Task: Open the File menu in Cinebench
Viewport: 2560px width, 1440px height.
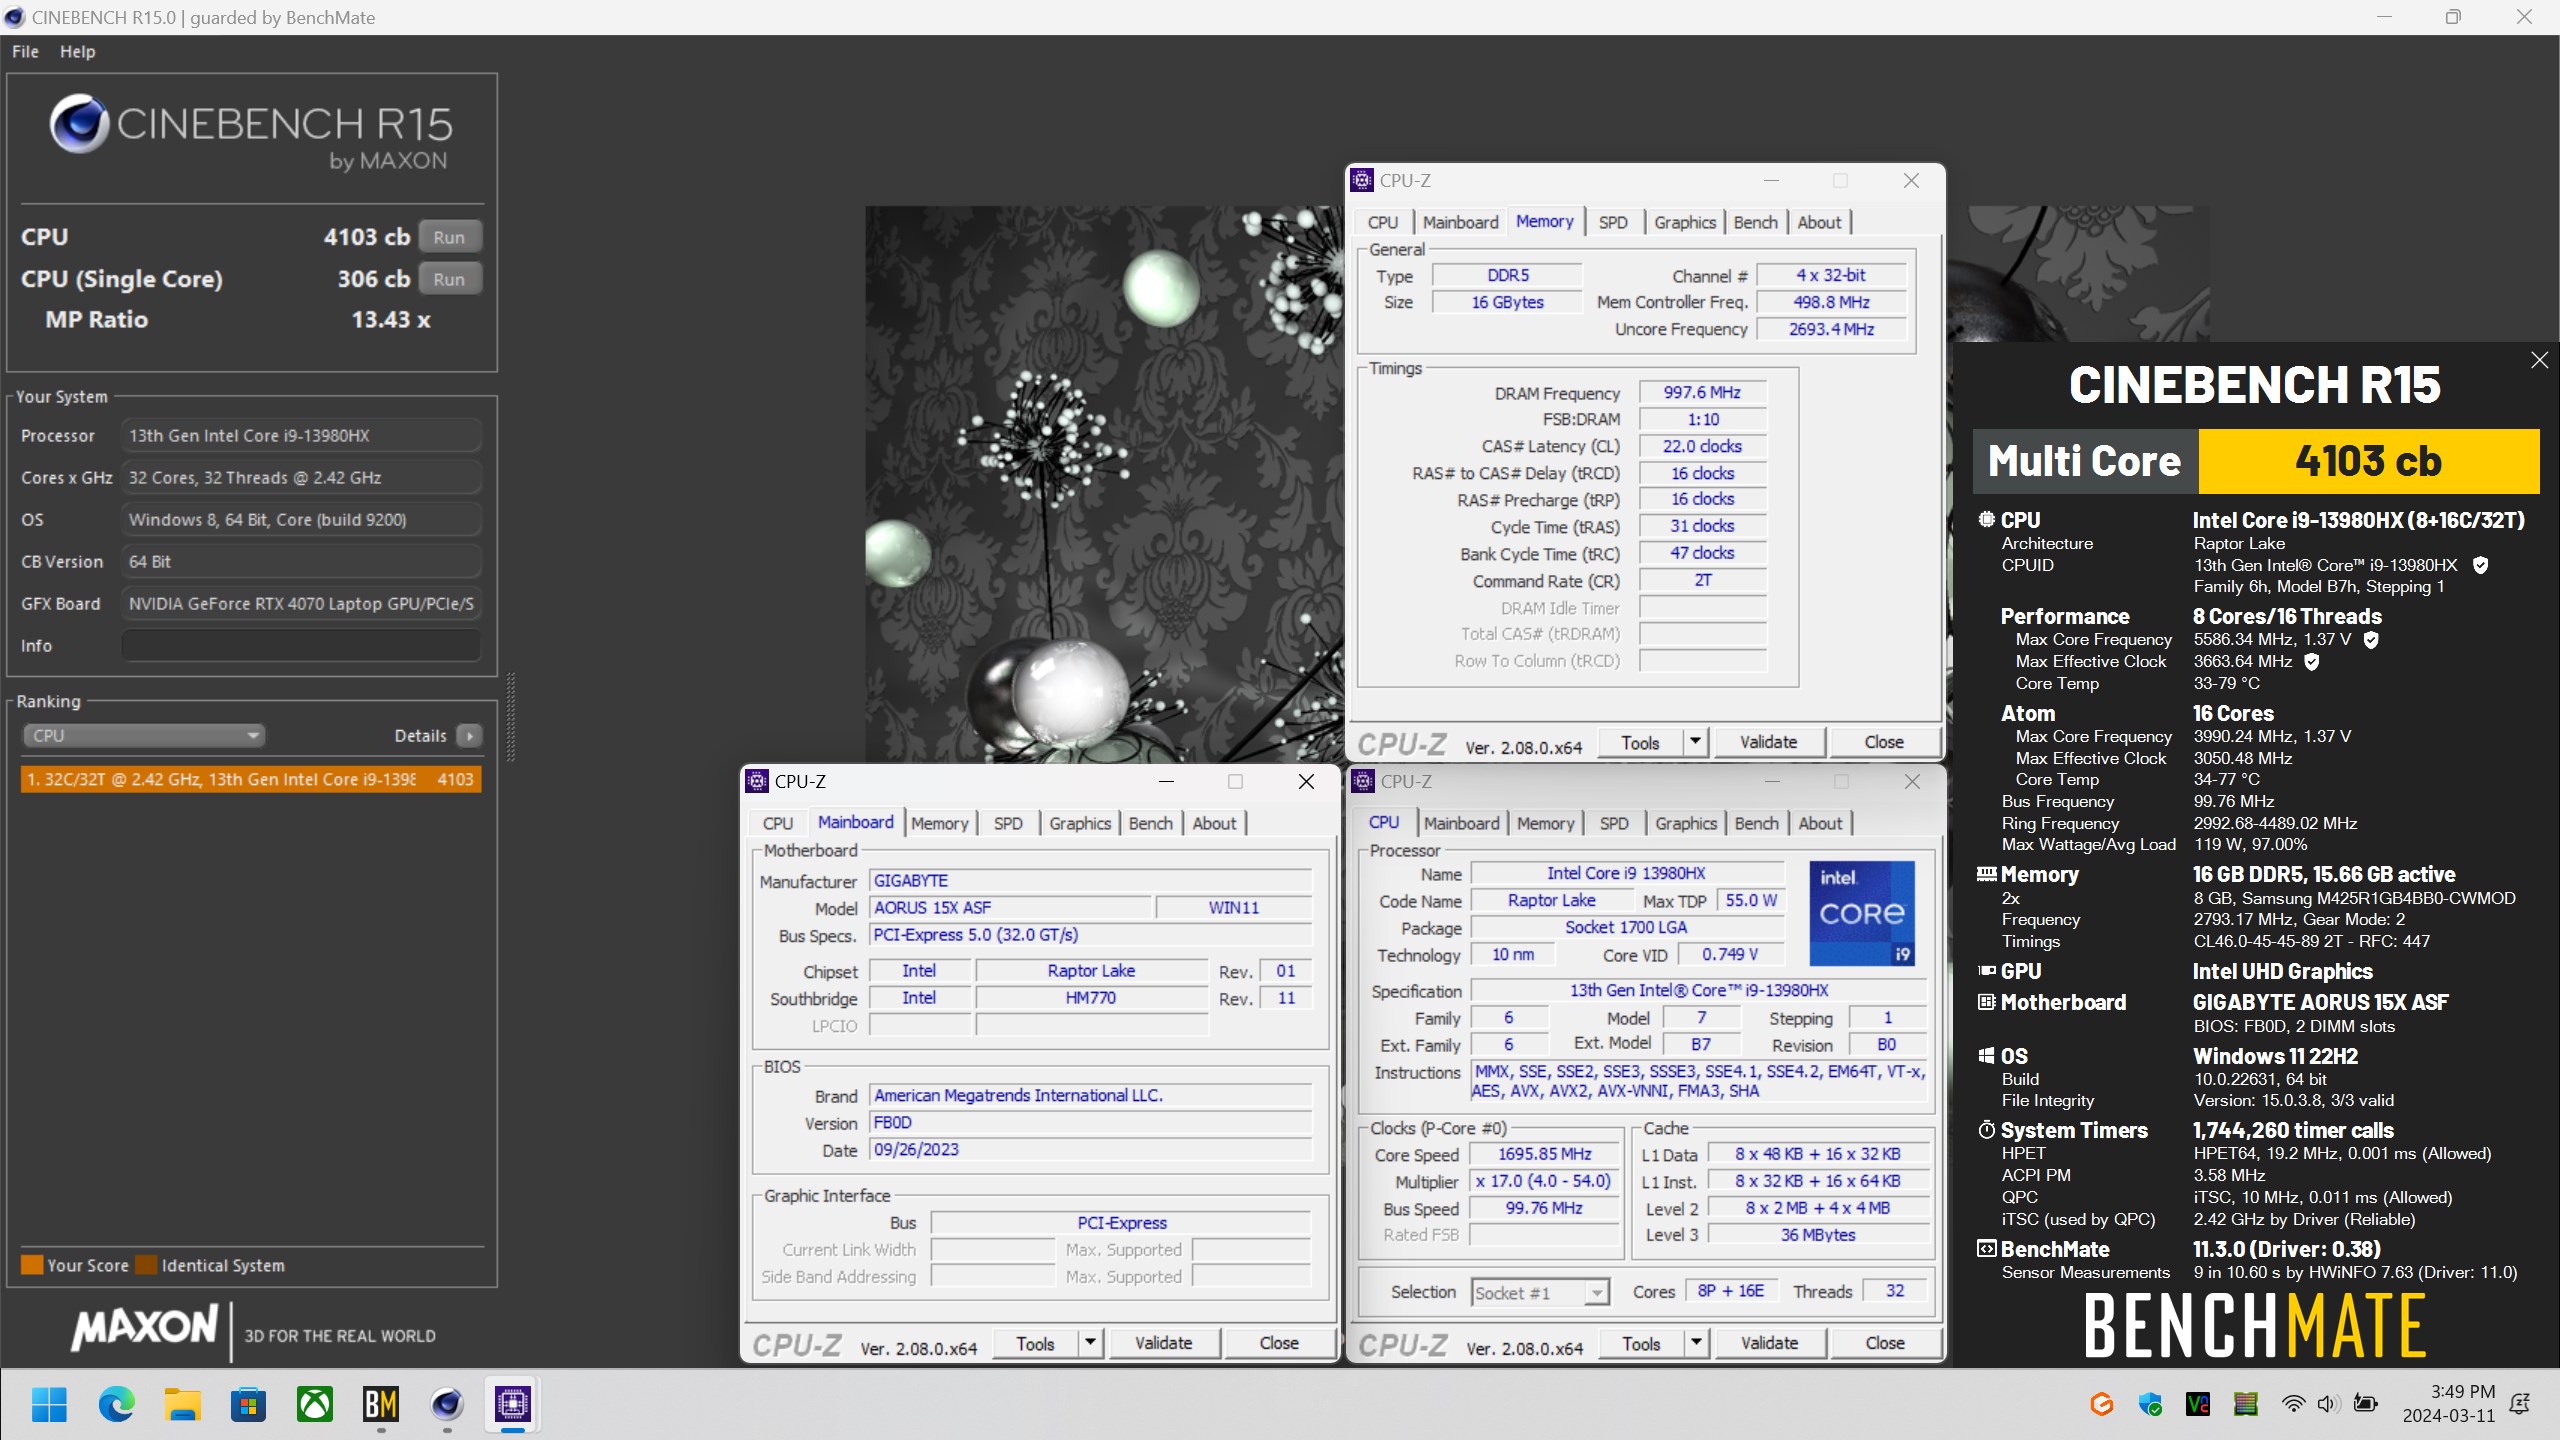Action: pyautogui.click(x=25, y=51)
